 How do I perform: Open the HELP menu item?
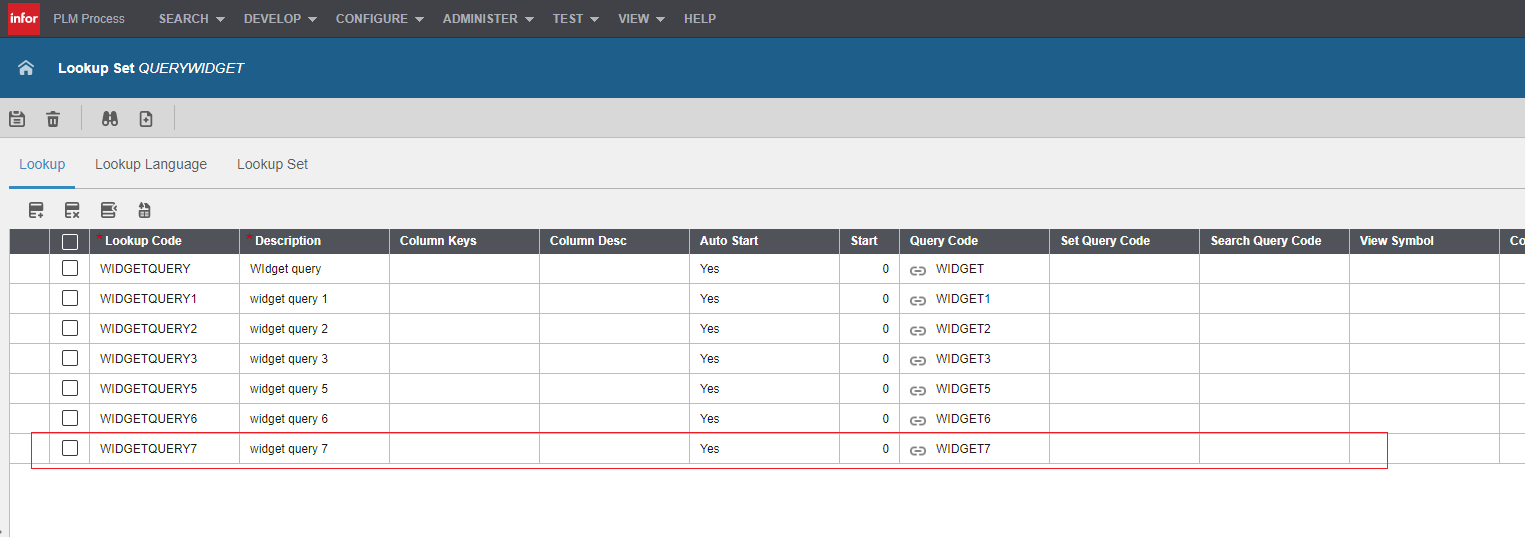tap(700, 19)
